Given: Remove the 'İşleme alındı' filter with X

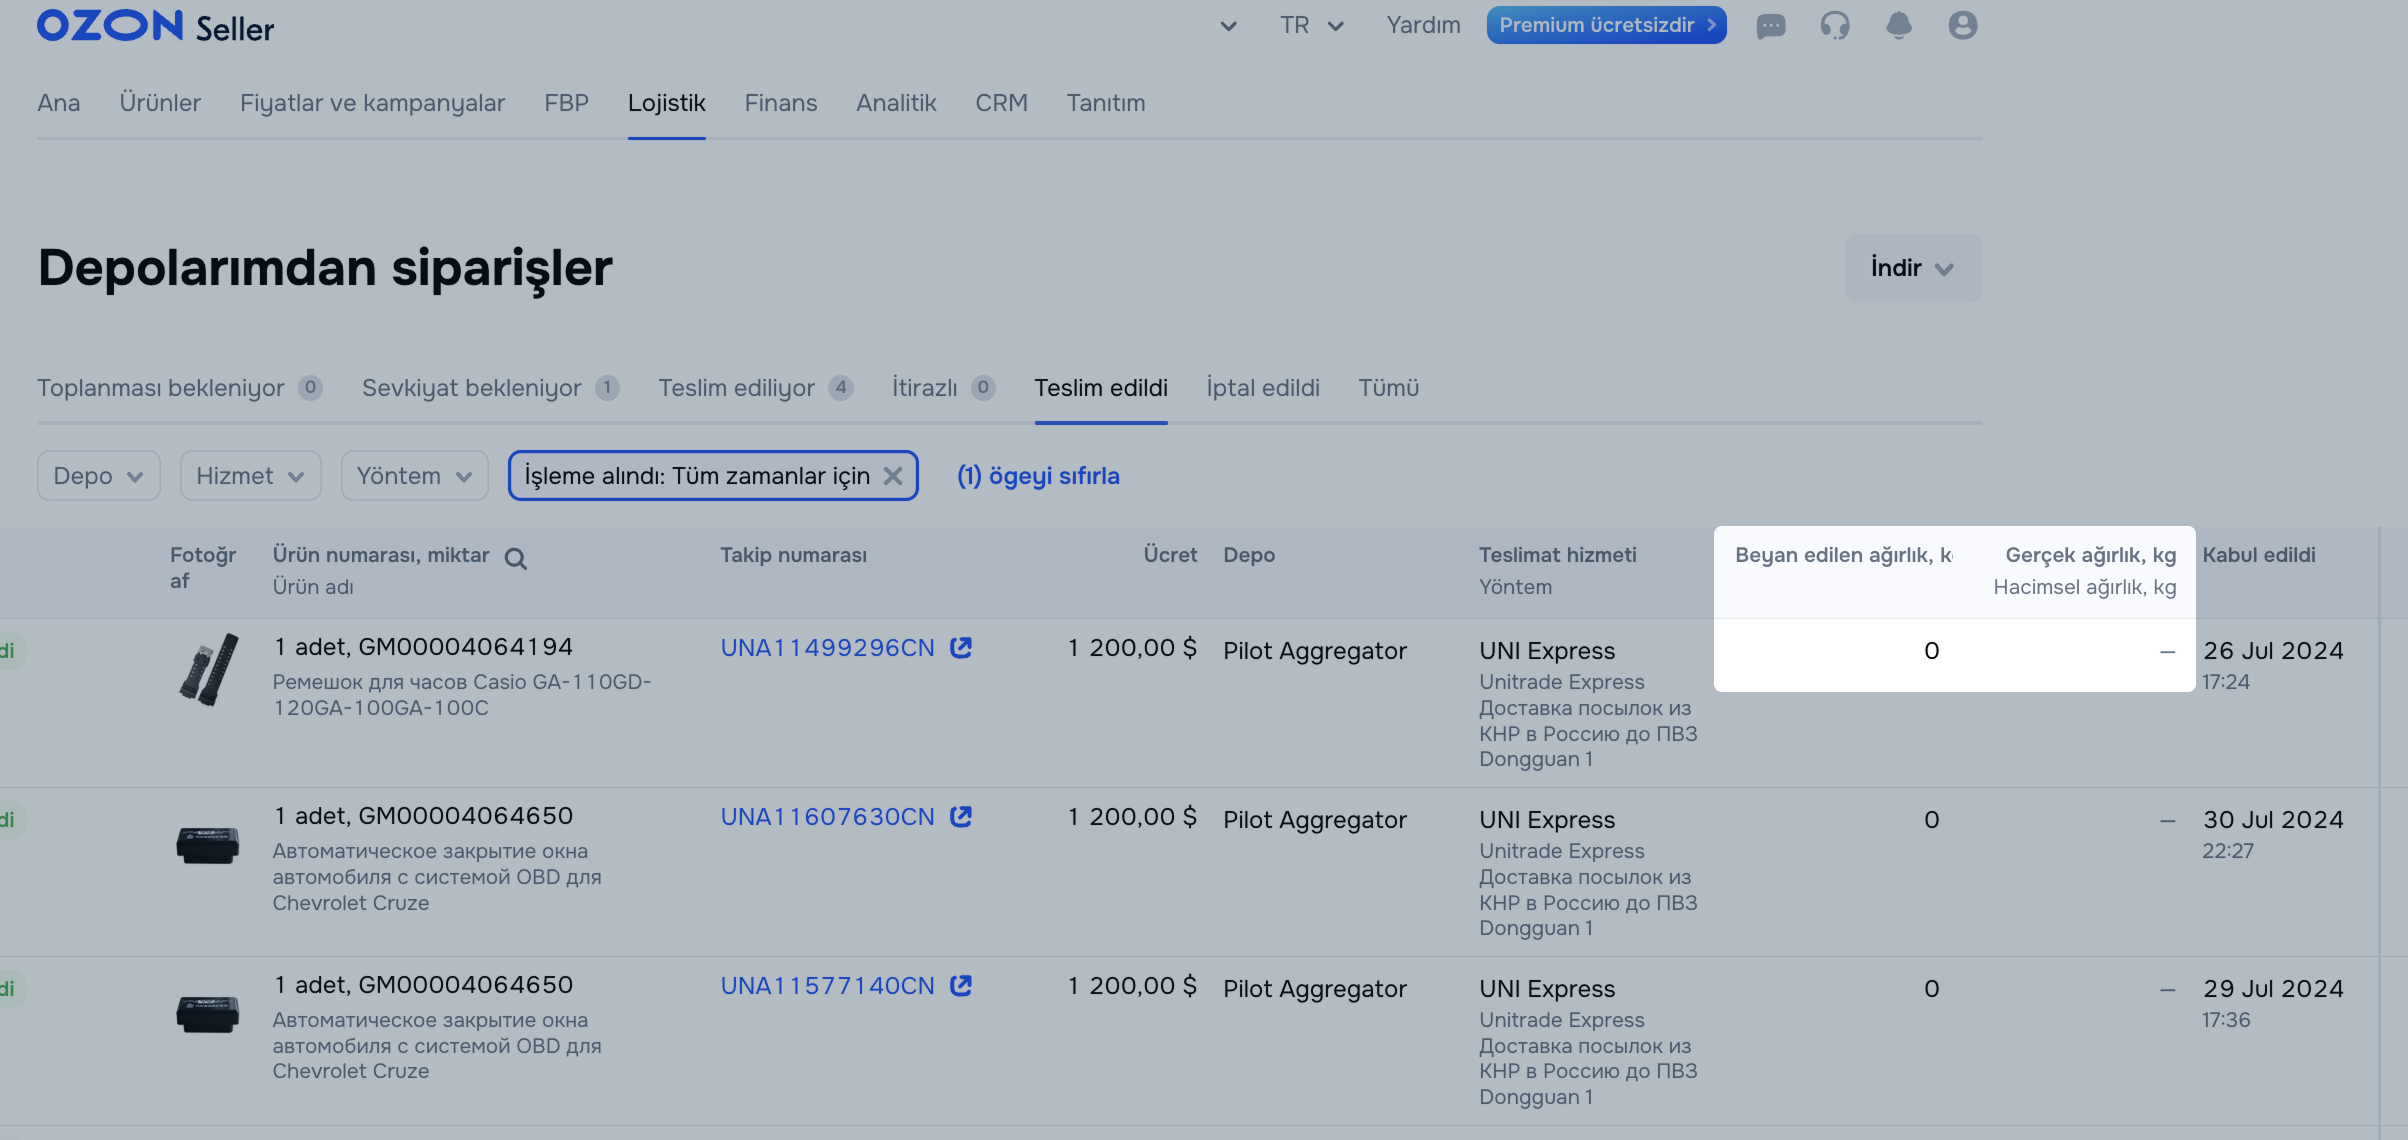Looking at the screenshot, I should point(893,476).
